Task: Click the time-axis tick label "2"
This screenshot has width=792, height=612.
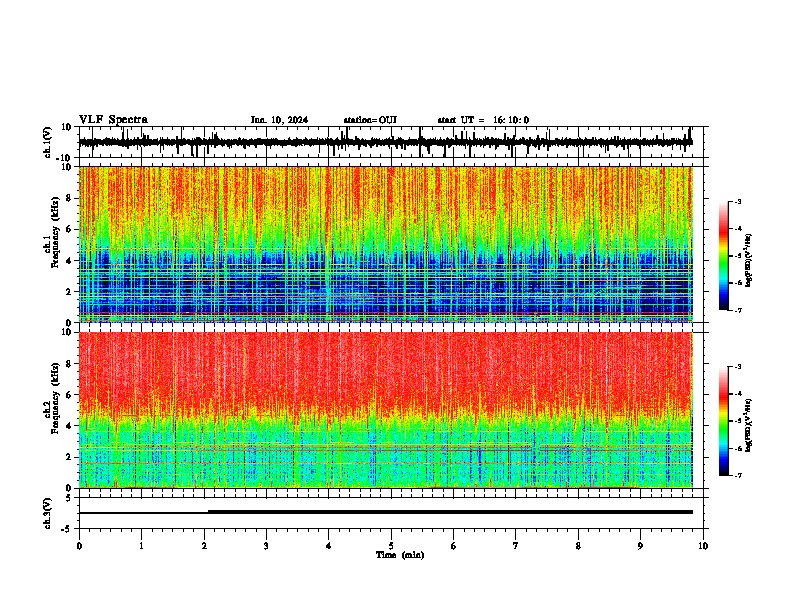Action: click(204, 546)
